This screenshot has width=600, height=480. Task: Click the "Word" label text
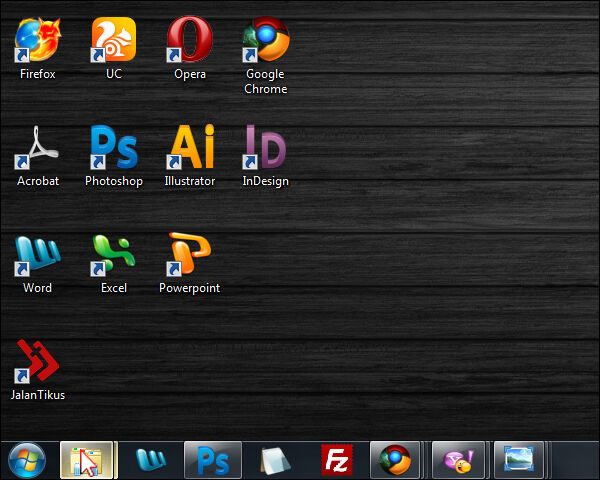click(x=37, y=288)
